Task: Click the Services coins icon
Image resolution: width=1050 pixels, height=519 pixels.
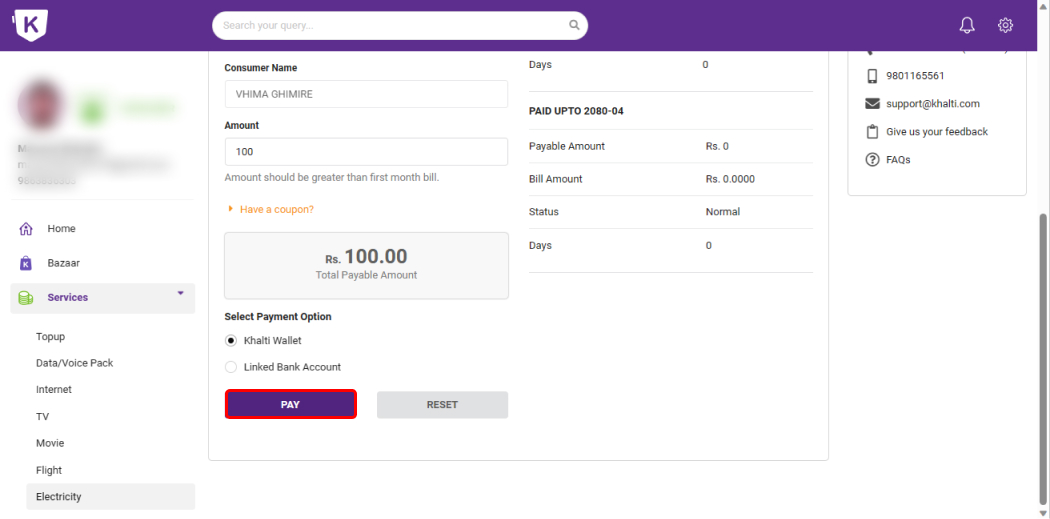Action: (x=26, y=298)
